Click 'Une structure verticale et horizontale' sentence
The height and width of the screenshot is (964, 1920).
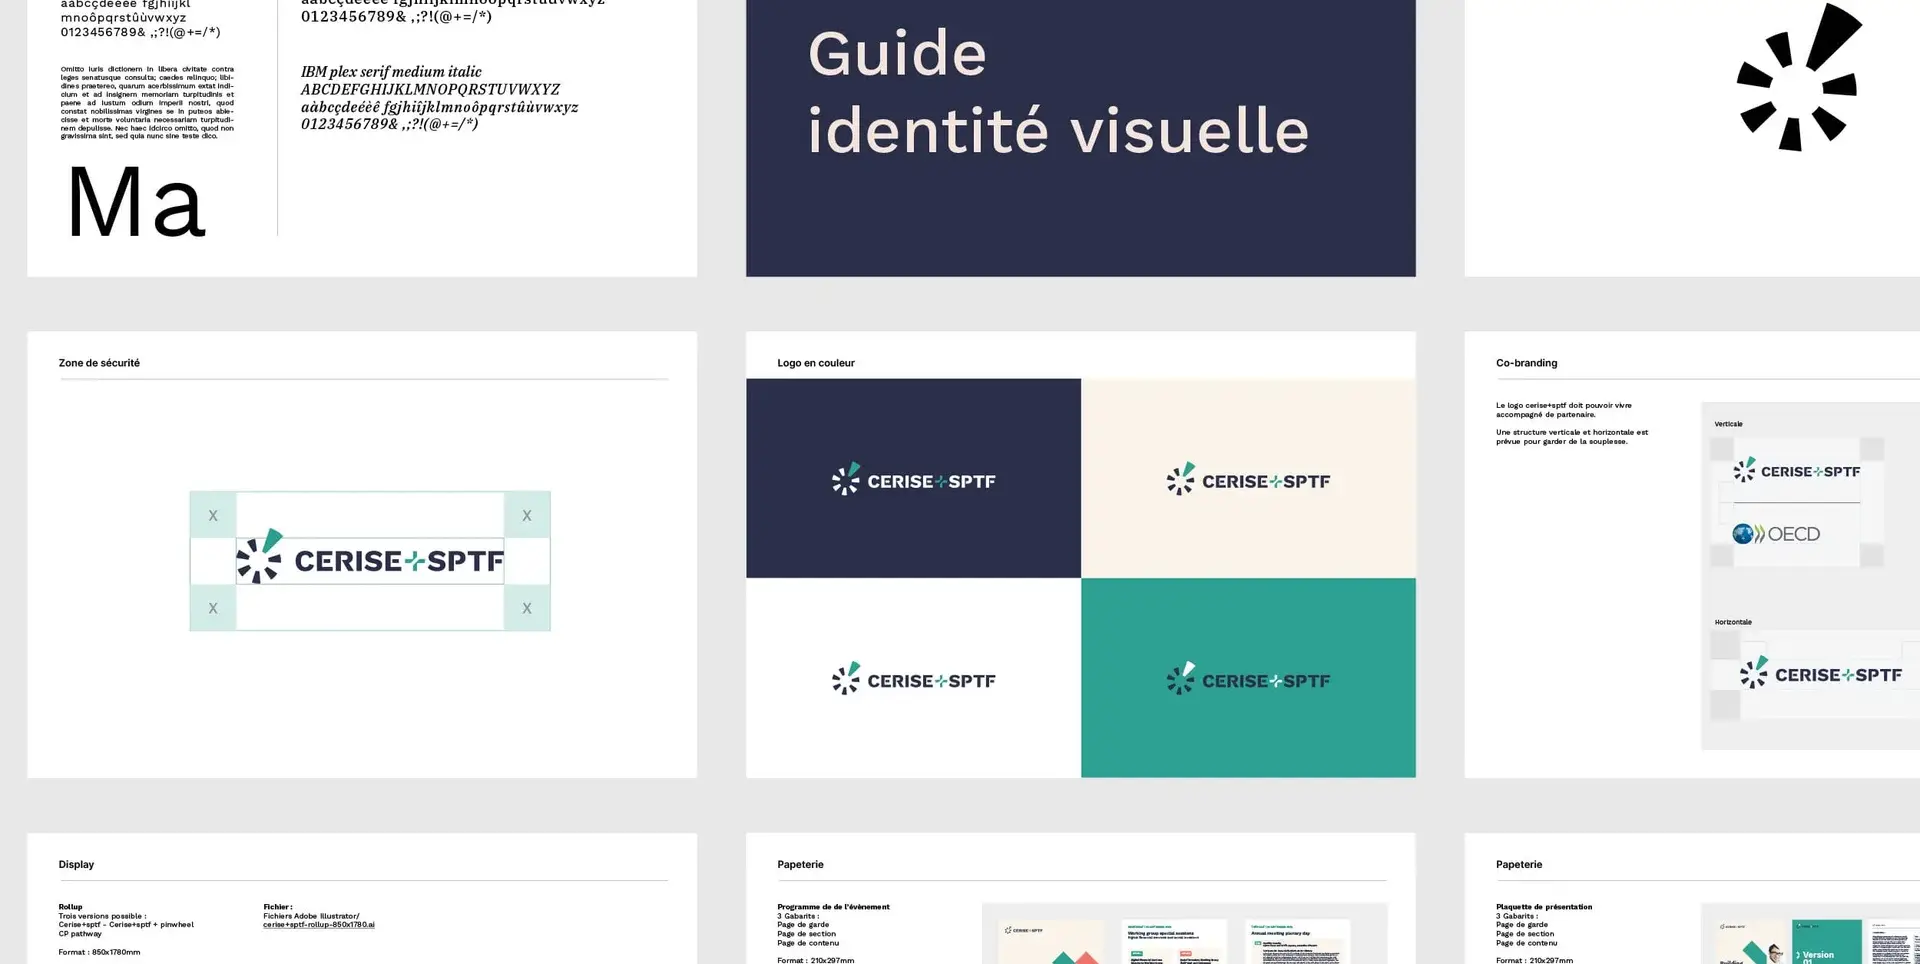(1572, 437)
